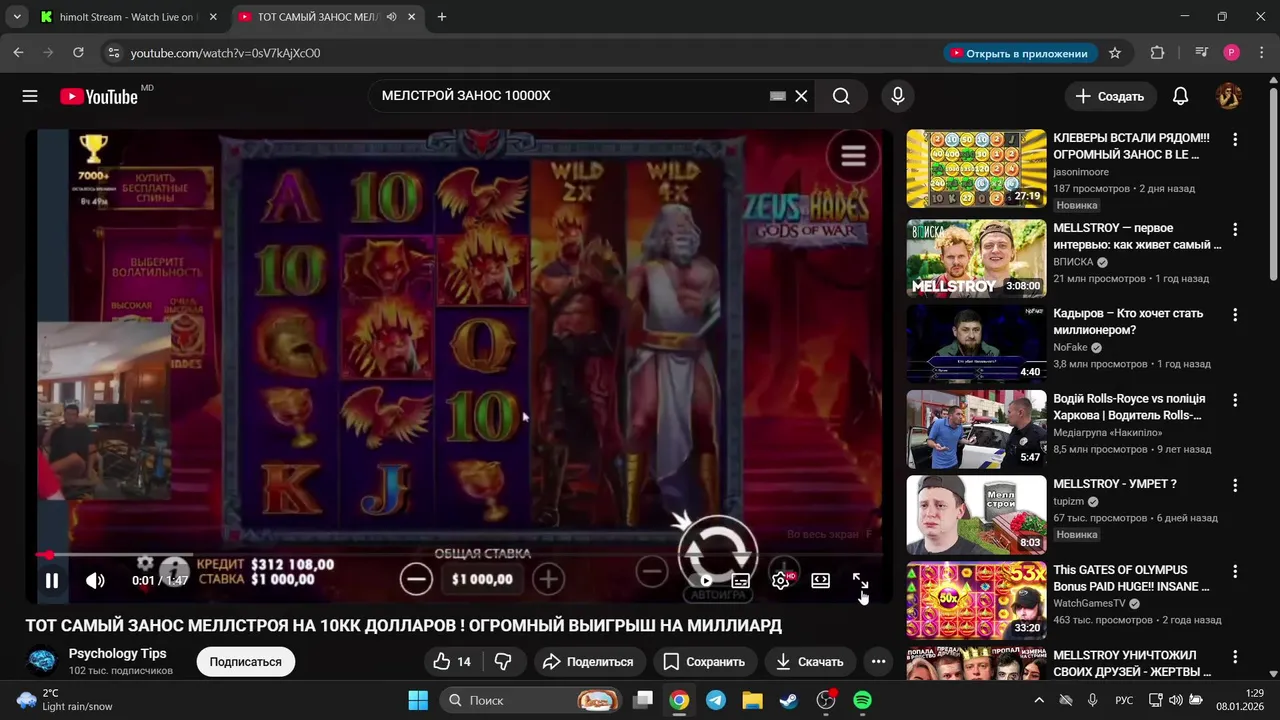Open options for GATES OF OLYMPUS video
The image size is (1280, 720).
pyautogui.click(x=1235, y=571)
